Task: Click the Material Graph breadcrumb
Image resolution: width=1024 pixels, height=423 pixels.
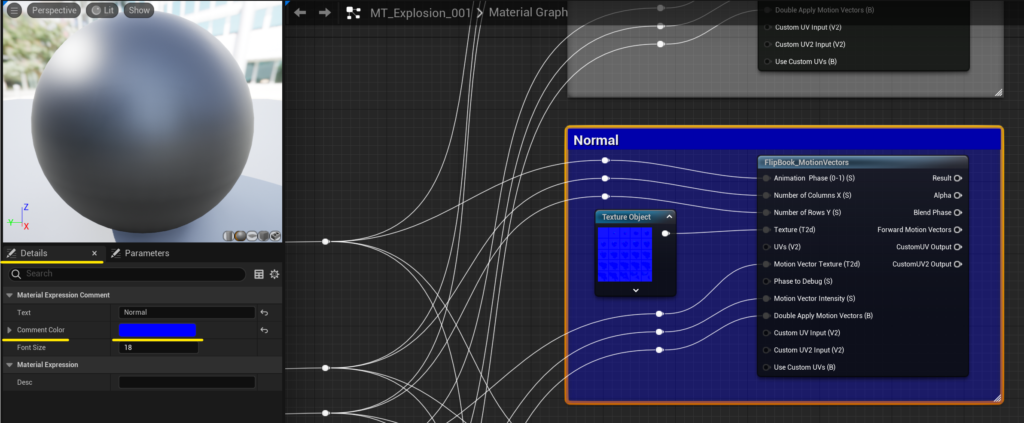Action: tap(528, 12)
